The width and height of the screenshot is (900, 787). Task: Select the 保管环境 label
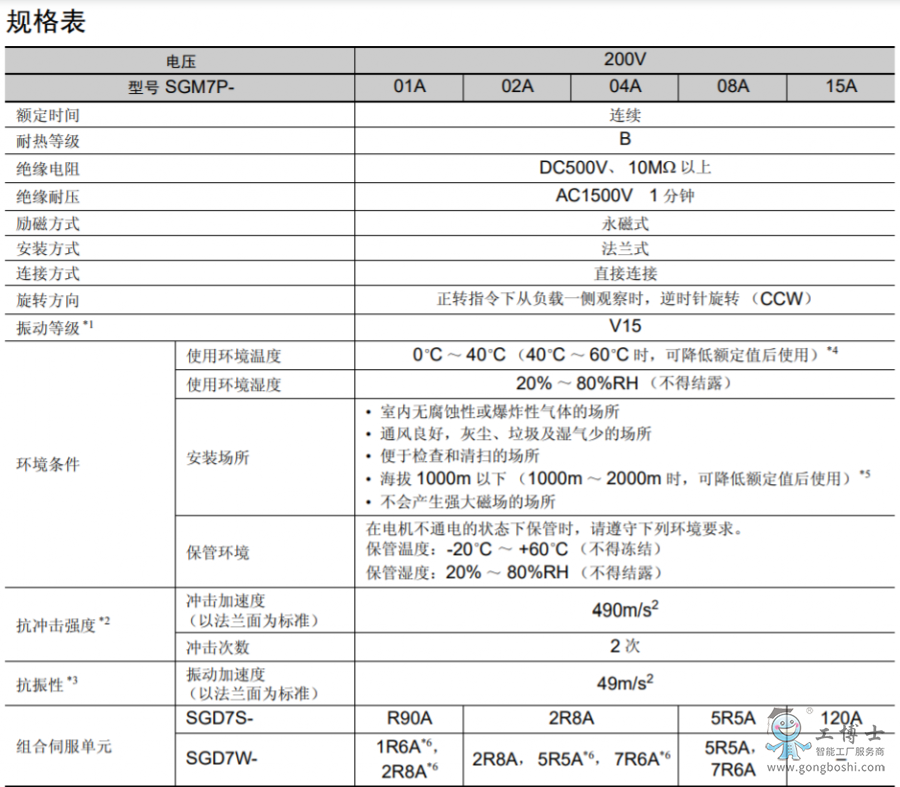point(218,553)
